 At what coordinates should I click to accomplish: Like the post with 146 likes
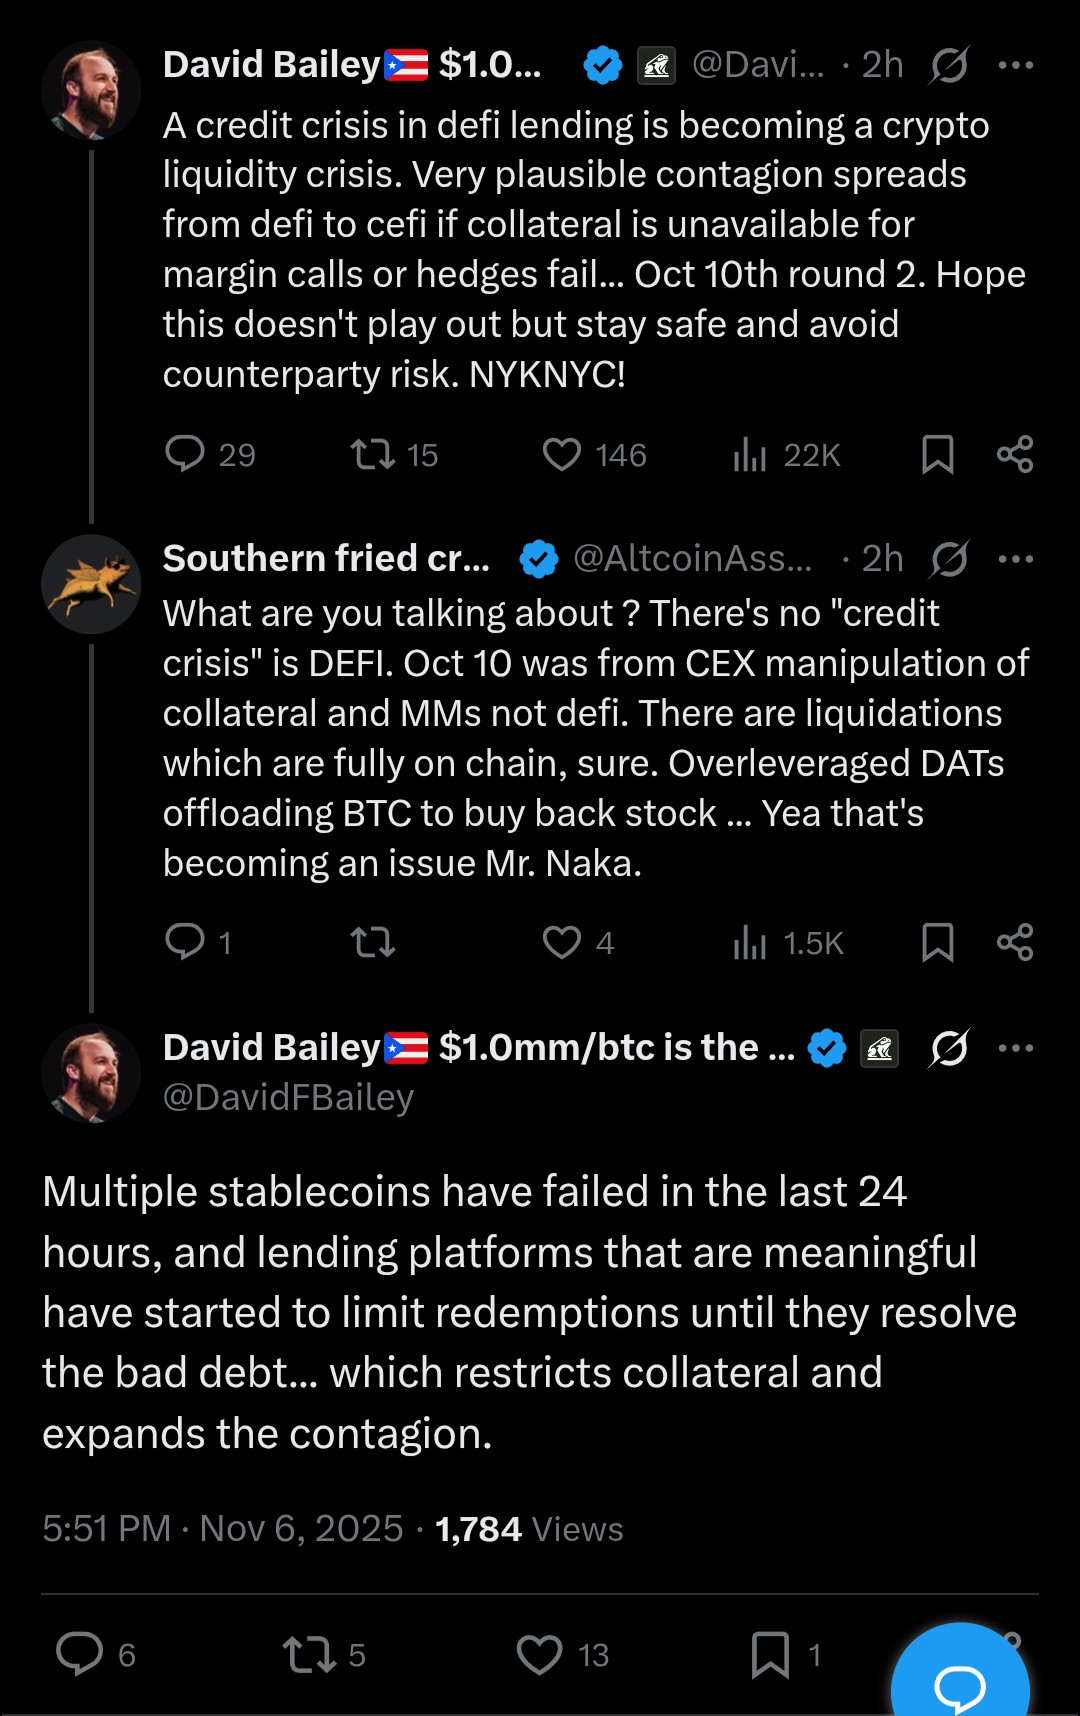[x=561, y=454]
